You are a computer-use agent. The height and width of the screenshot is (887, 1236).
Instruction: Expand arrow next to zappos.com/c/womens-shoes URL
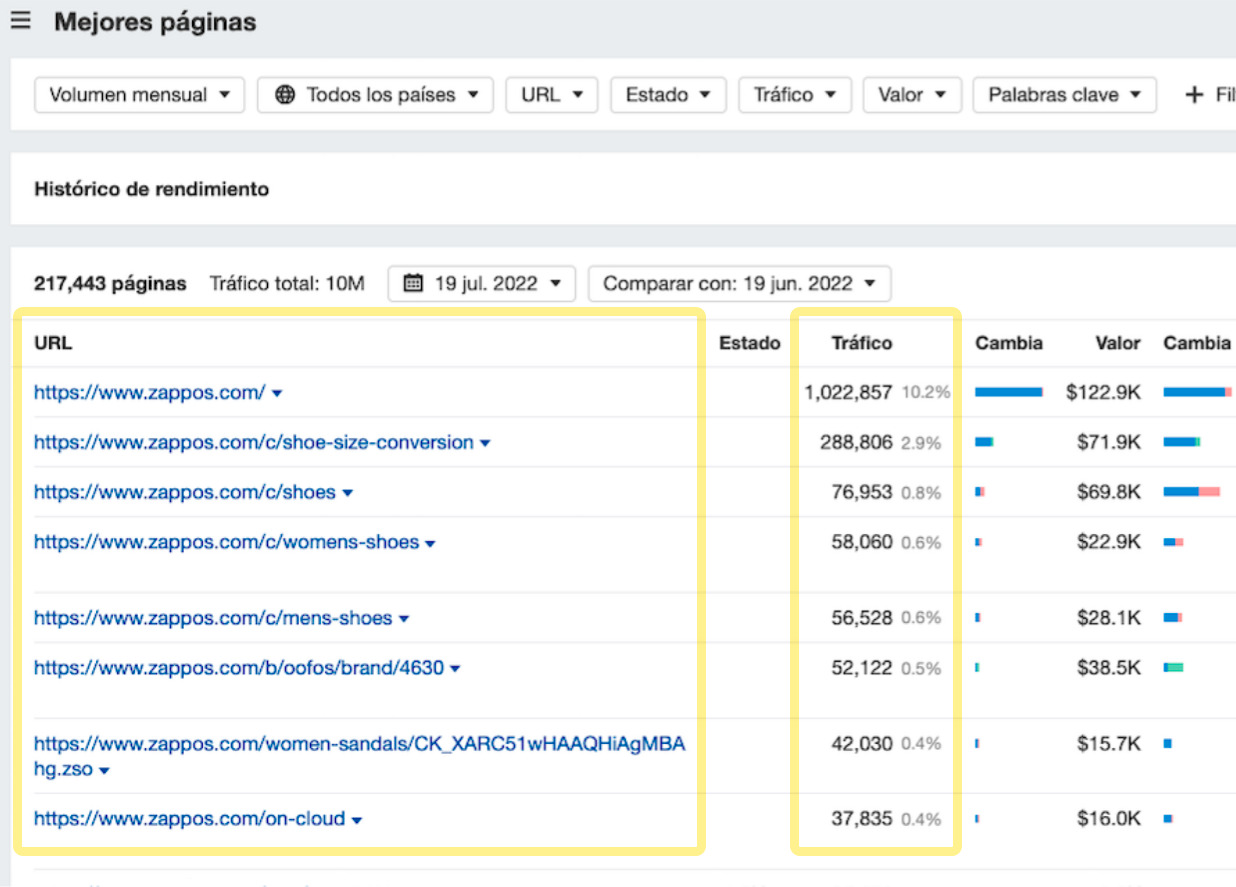pos(430,543)
